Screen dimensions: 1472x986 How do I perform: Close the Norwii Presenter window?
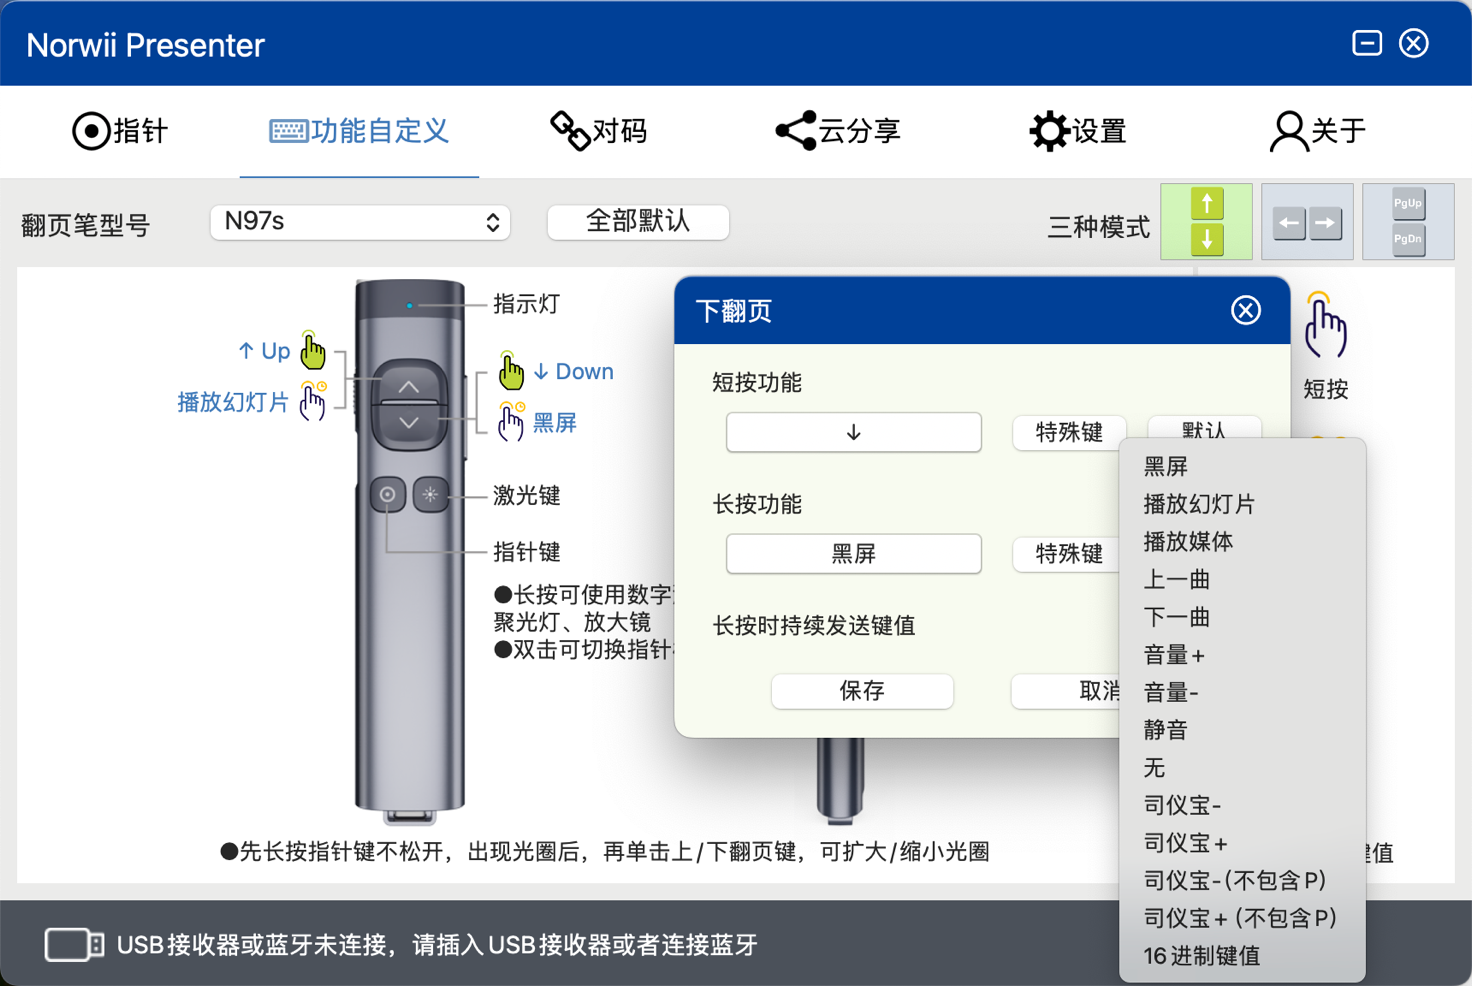tap(1414, 43)
